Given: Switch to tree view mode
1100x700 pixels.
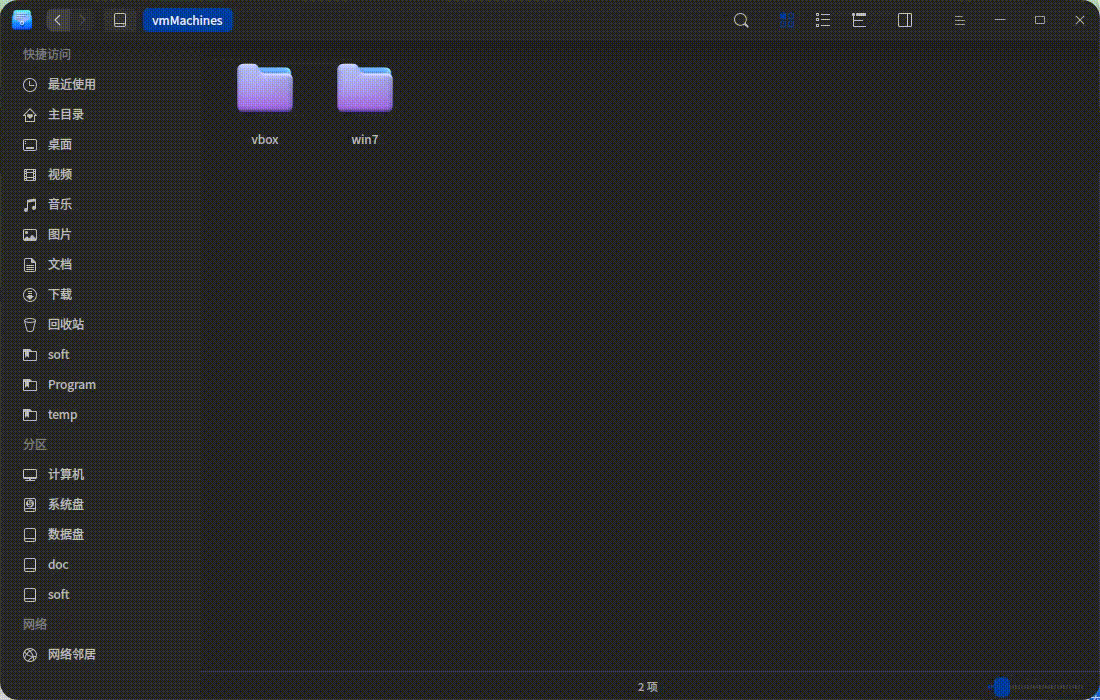Looking at the screenshot, I should (x=859, y=20).
